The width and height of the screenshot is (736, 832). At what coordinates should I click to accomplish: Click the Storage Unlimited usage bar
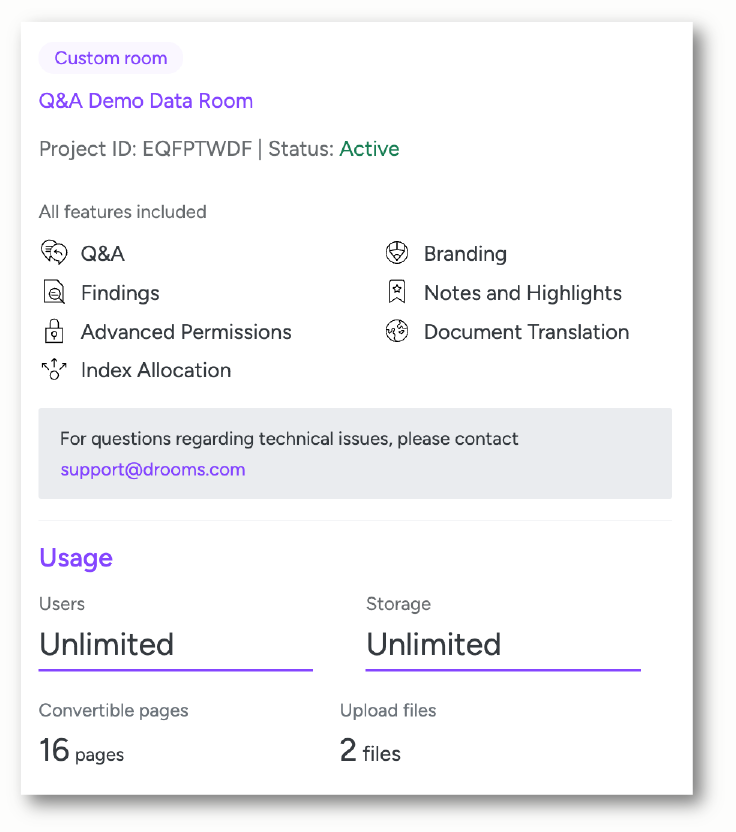click(x=503, y=670)
